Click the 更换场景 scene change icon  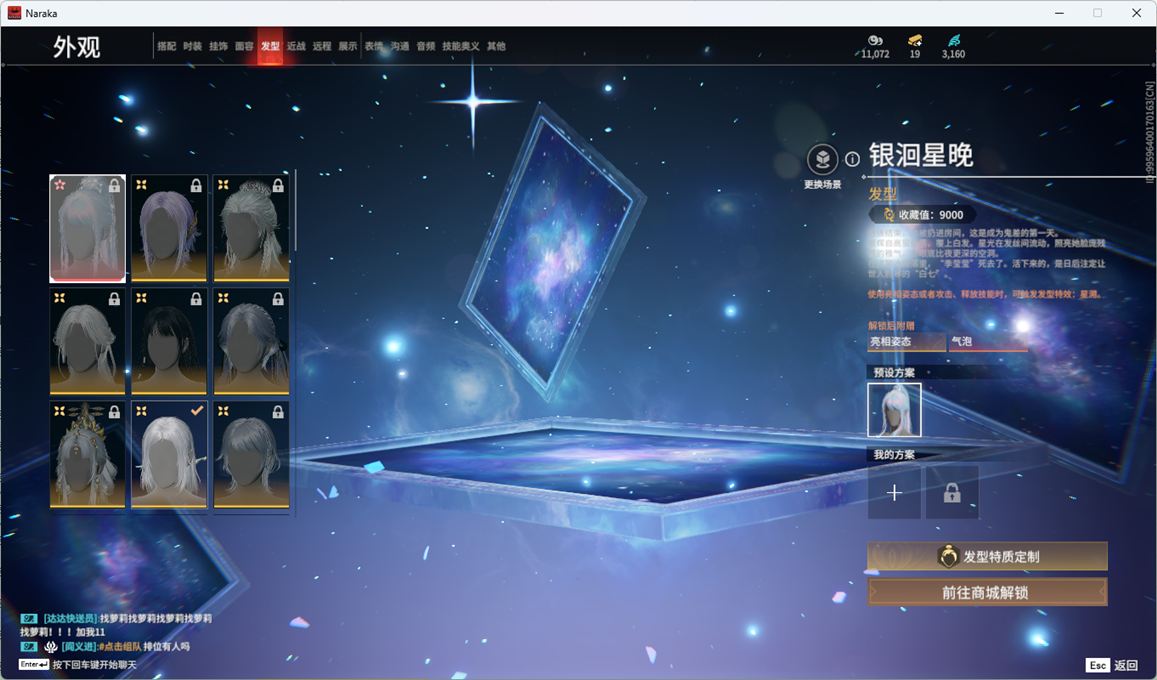(822, 159)
